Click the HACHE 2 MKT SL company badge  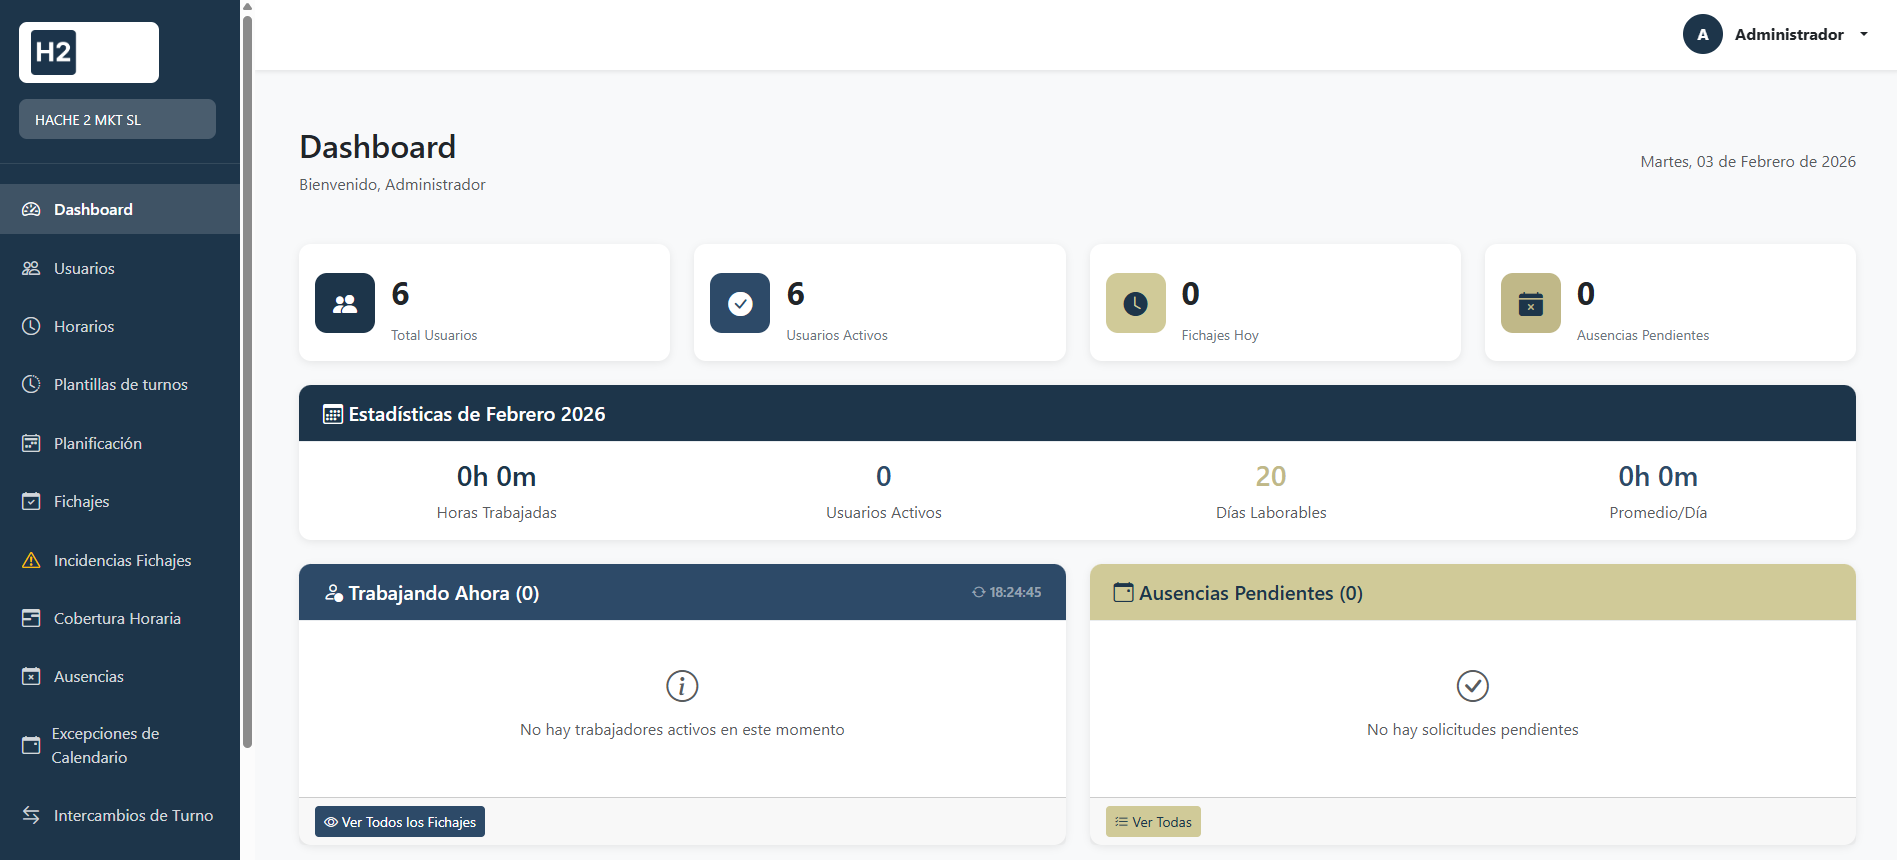click(117, 119)
